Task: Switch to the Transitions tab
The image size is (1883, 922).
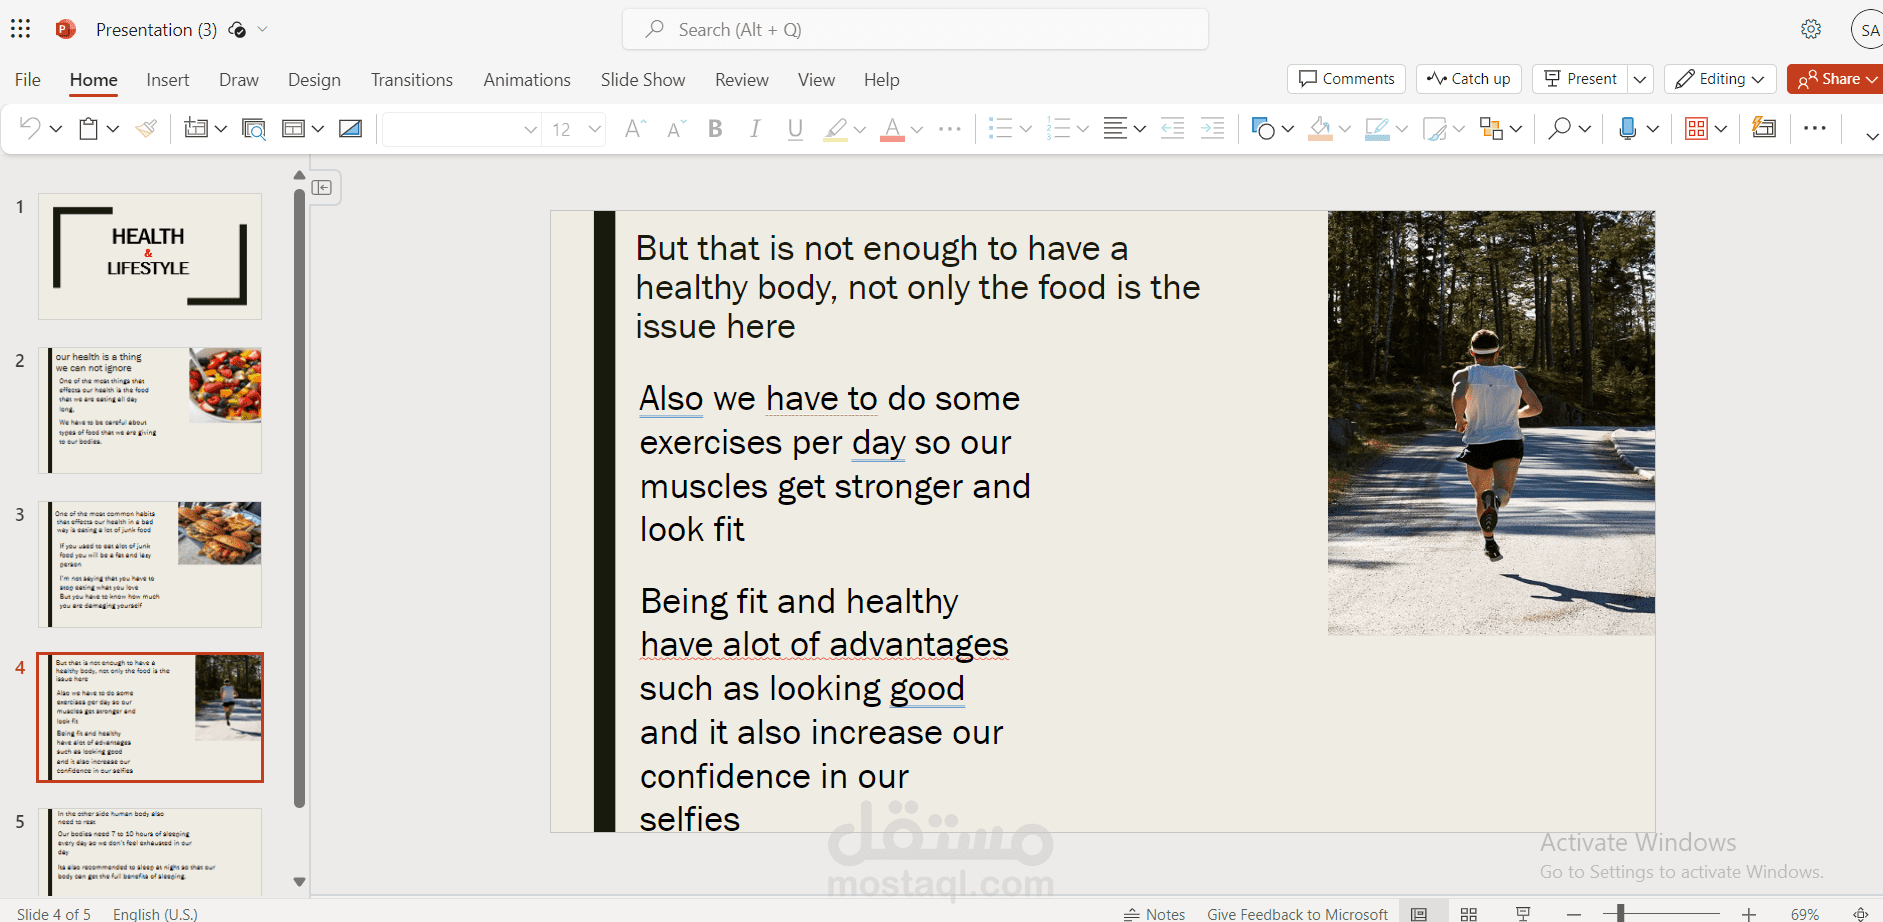Action: (x=412, y=79)
